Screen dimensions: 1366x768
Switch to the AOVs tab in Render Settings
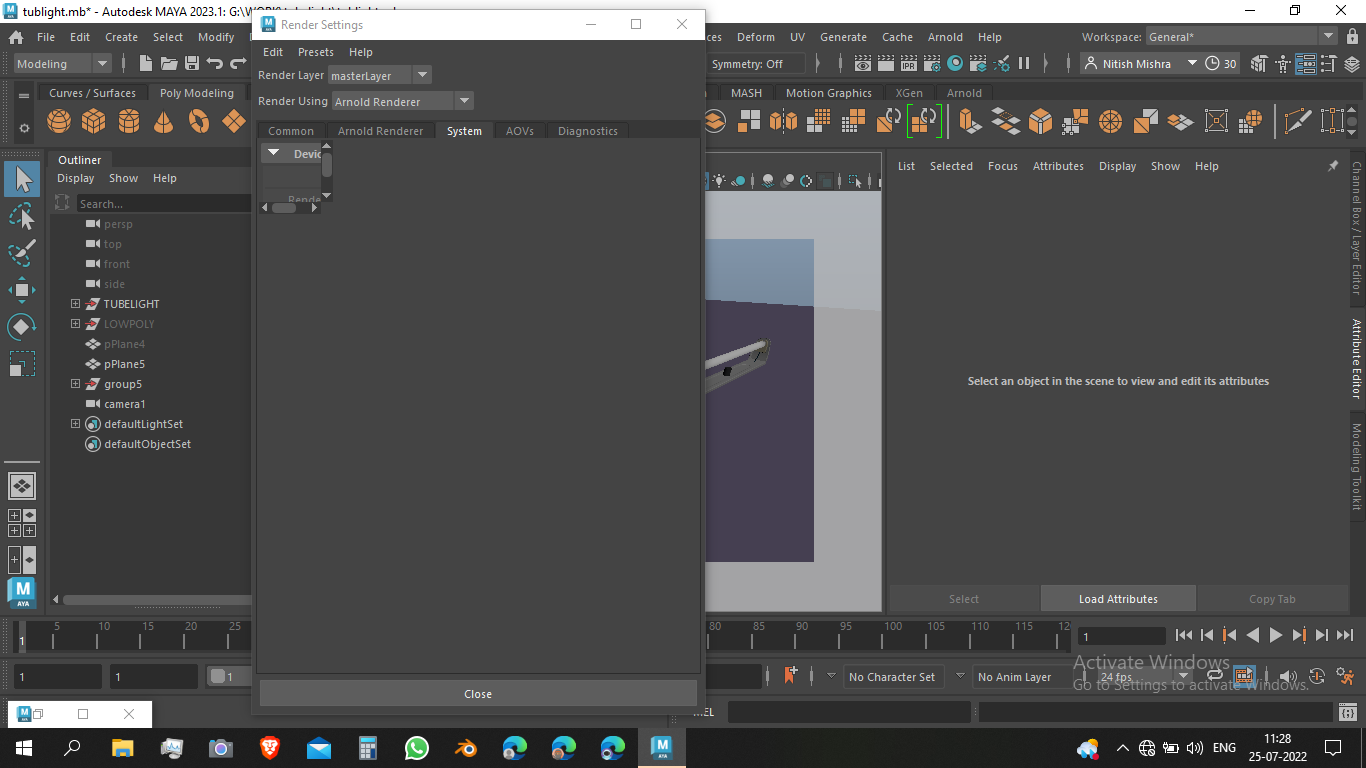(519, 130)
